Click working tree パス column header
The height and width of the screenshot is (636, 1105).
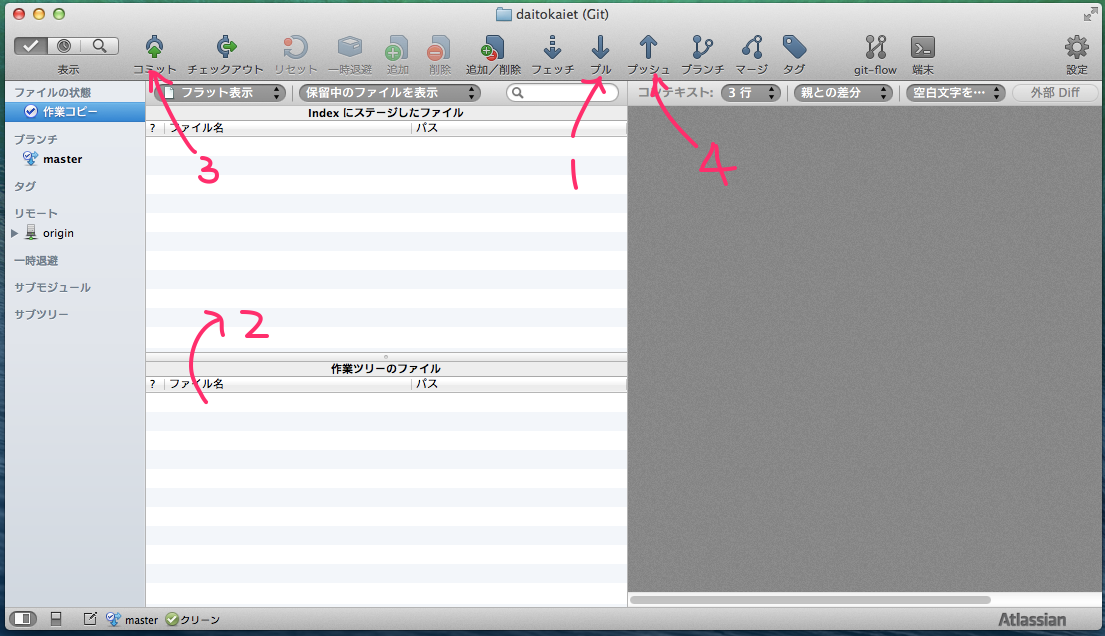coord(519,384)
